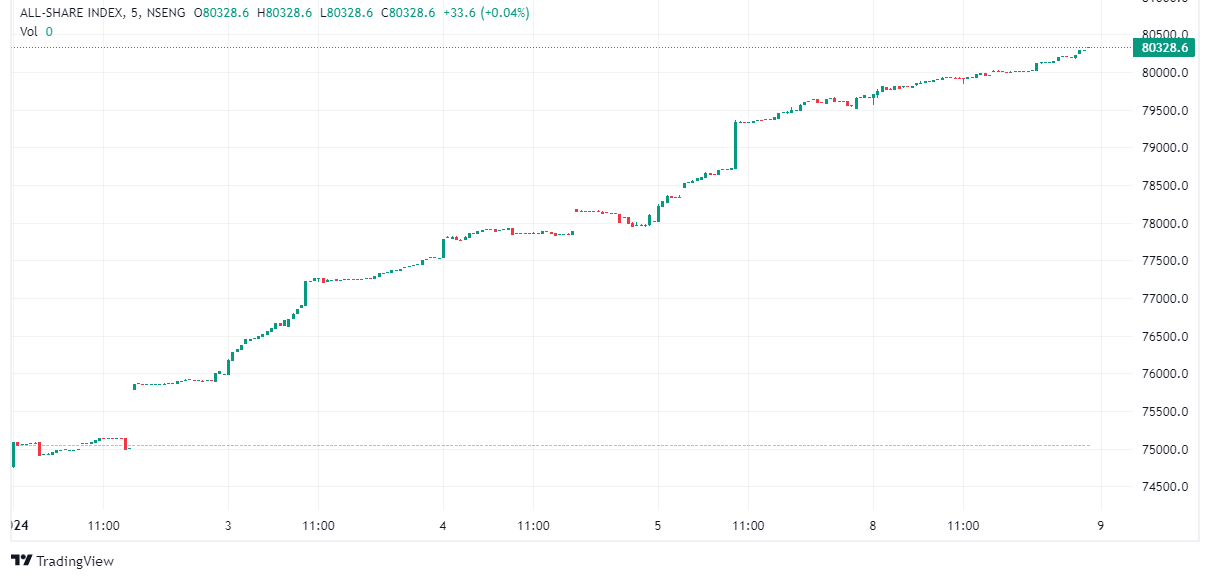Click the large green candle near 79000
The image size is (1210, 580).
coord(735,145)
